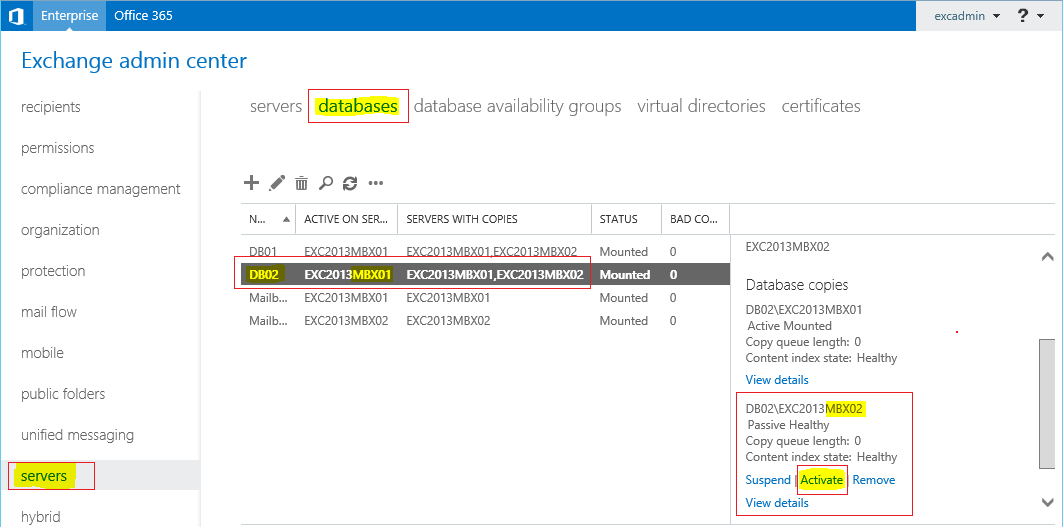Suspend the DB02 copy on MBX02

pyautogui.click(x=768, y=480)
